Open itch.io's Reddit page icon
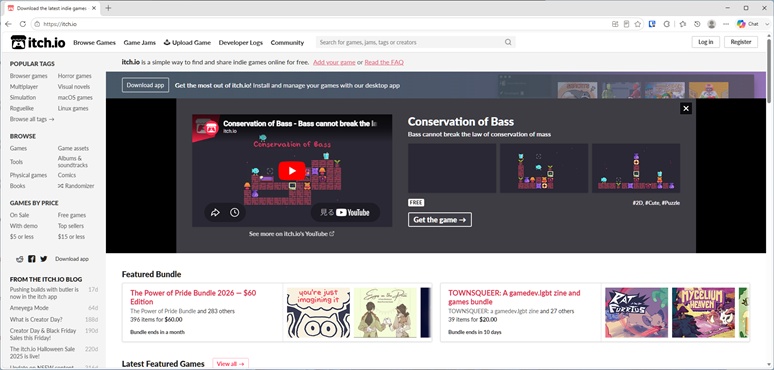The image size is (774, 370). pos(20,259)
